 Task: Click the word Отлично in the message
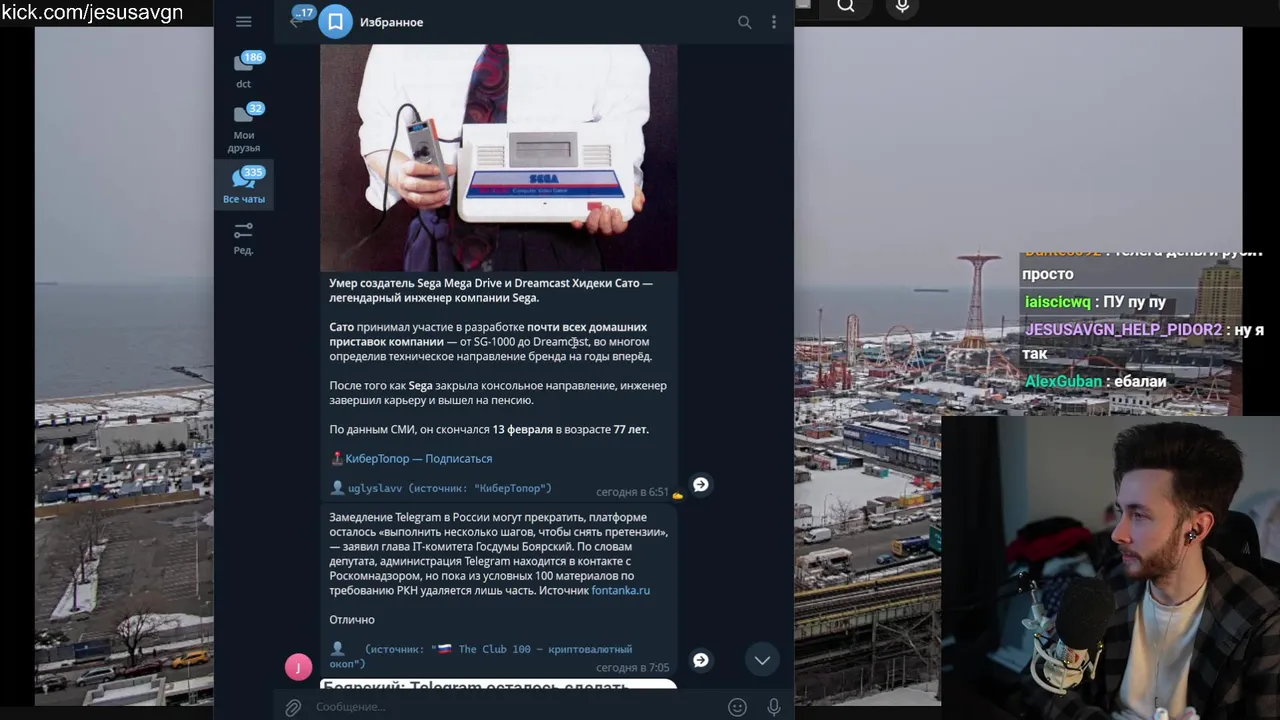coord(352,619)
